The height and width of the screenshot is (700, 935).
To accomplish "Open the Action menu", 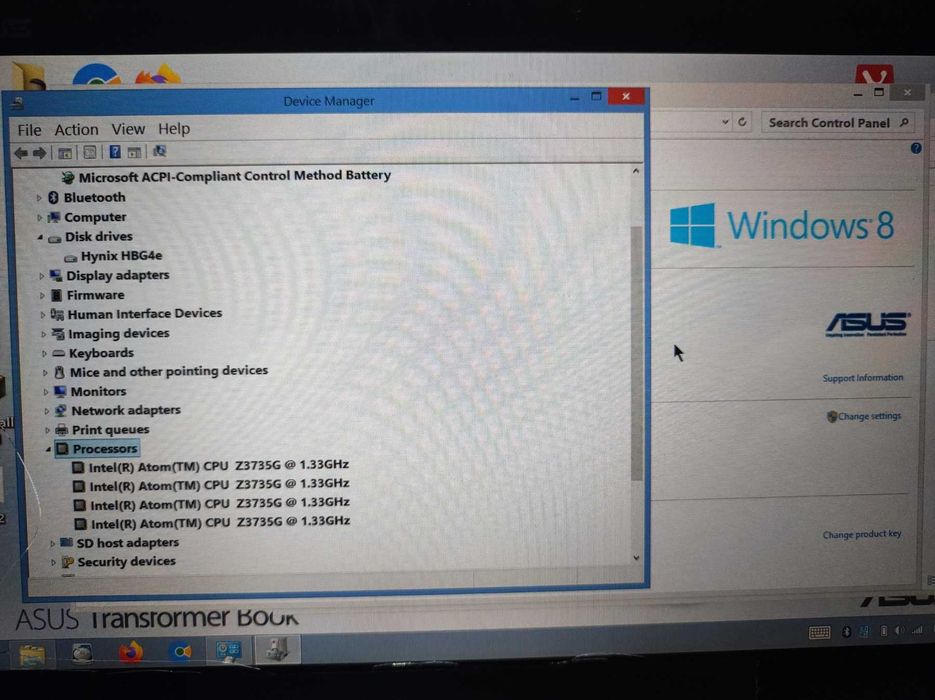I will [76, 129].
